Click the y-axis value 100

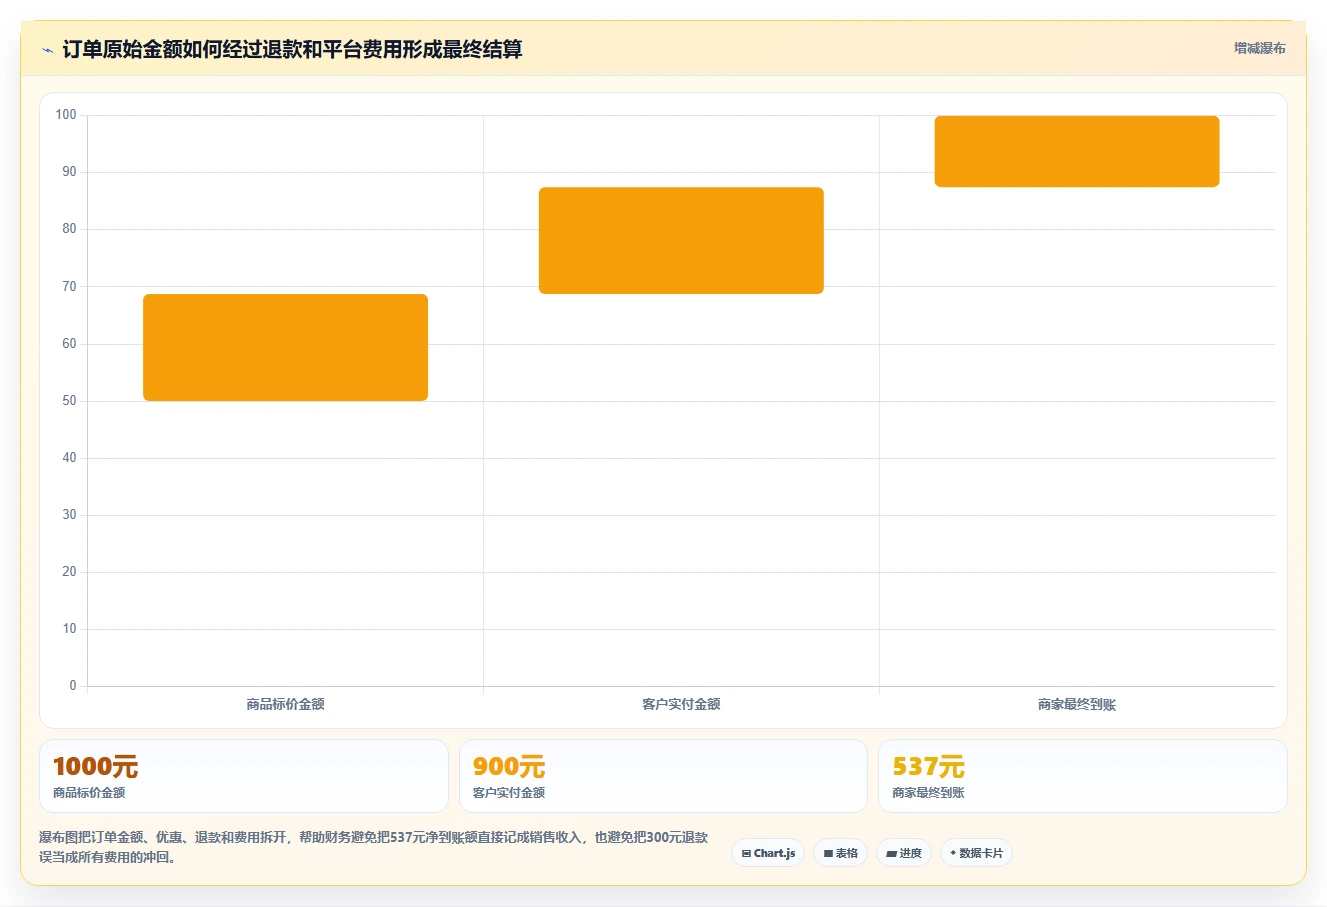click(x=66, y=115)
